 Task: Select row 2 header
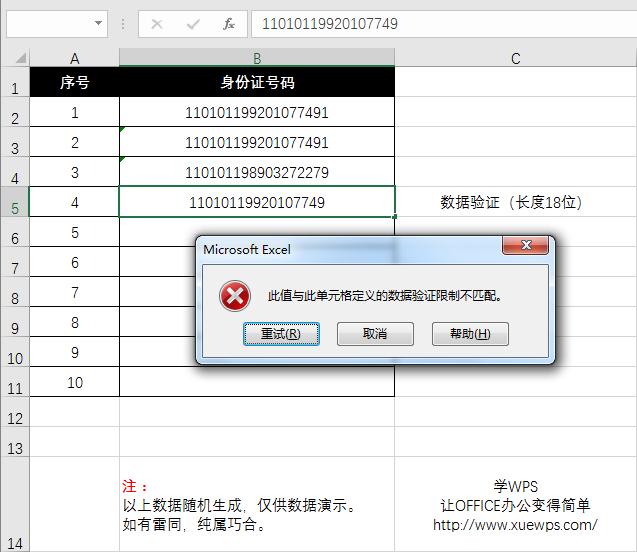tap(15, 112)
